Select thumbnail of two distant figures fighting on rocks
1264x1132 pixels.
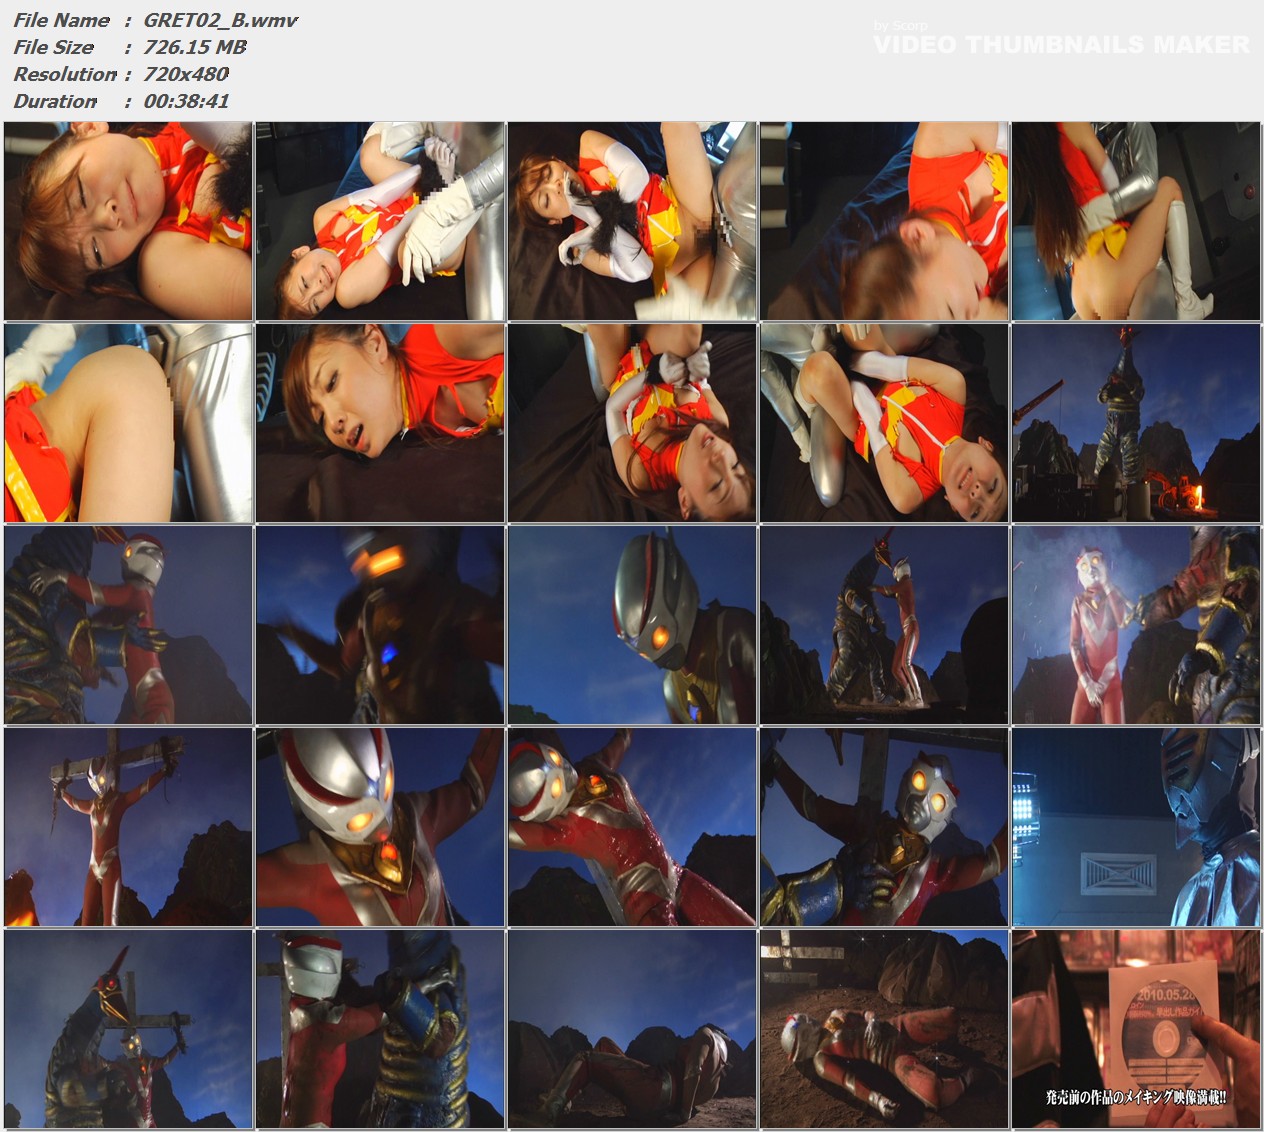tap(884, 625)
